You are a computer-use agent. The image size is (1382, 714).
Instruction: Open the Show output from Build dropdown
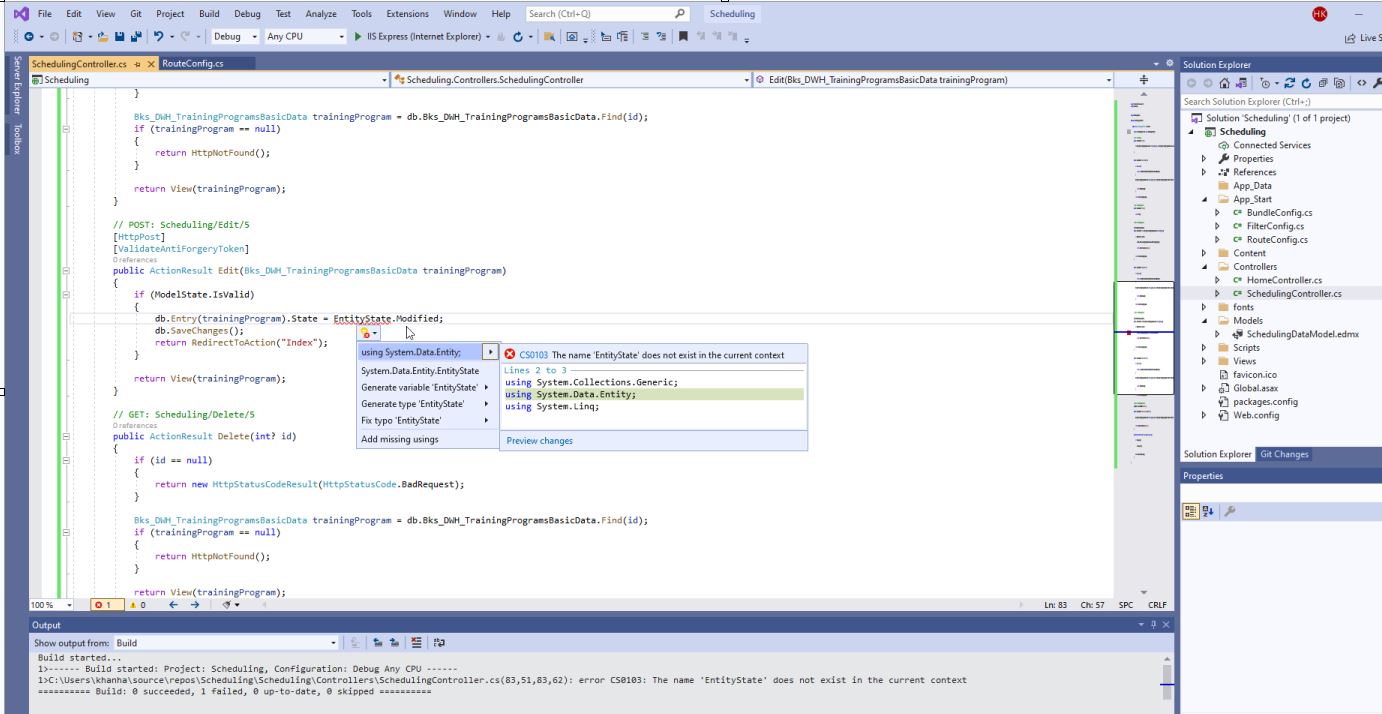click(x=226, y=643)
